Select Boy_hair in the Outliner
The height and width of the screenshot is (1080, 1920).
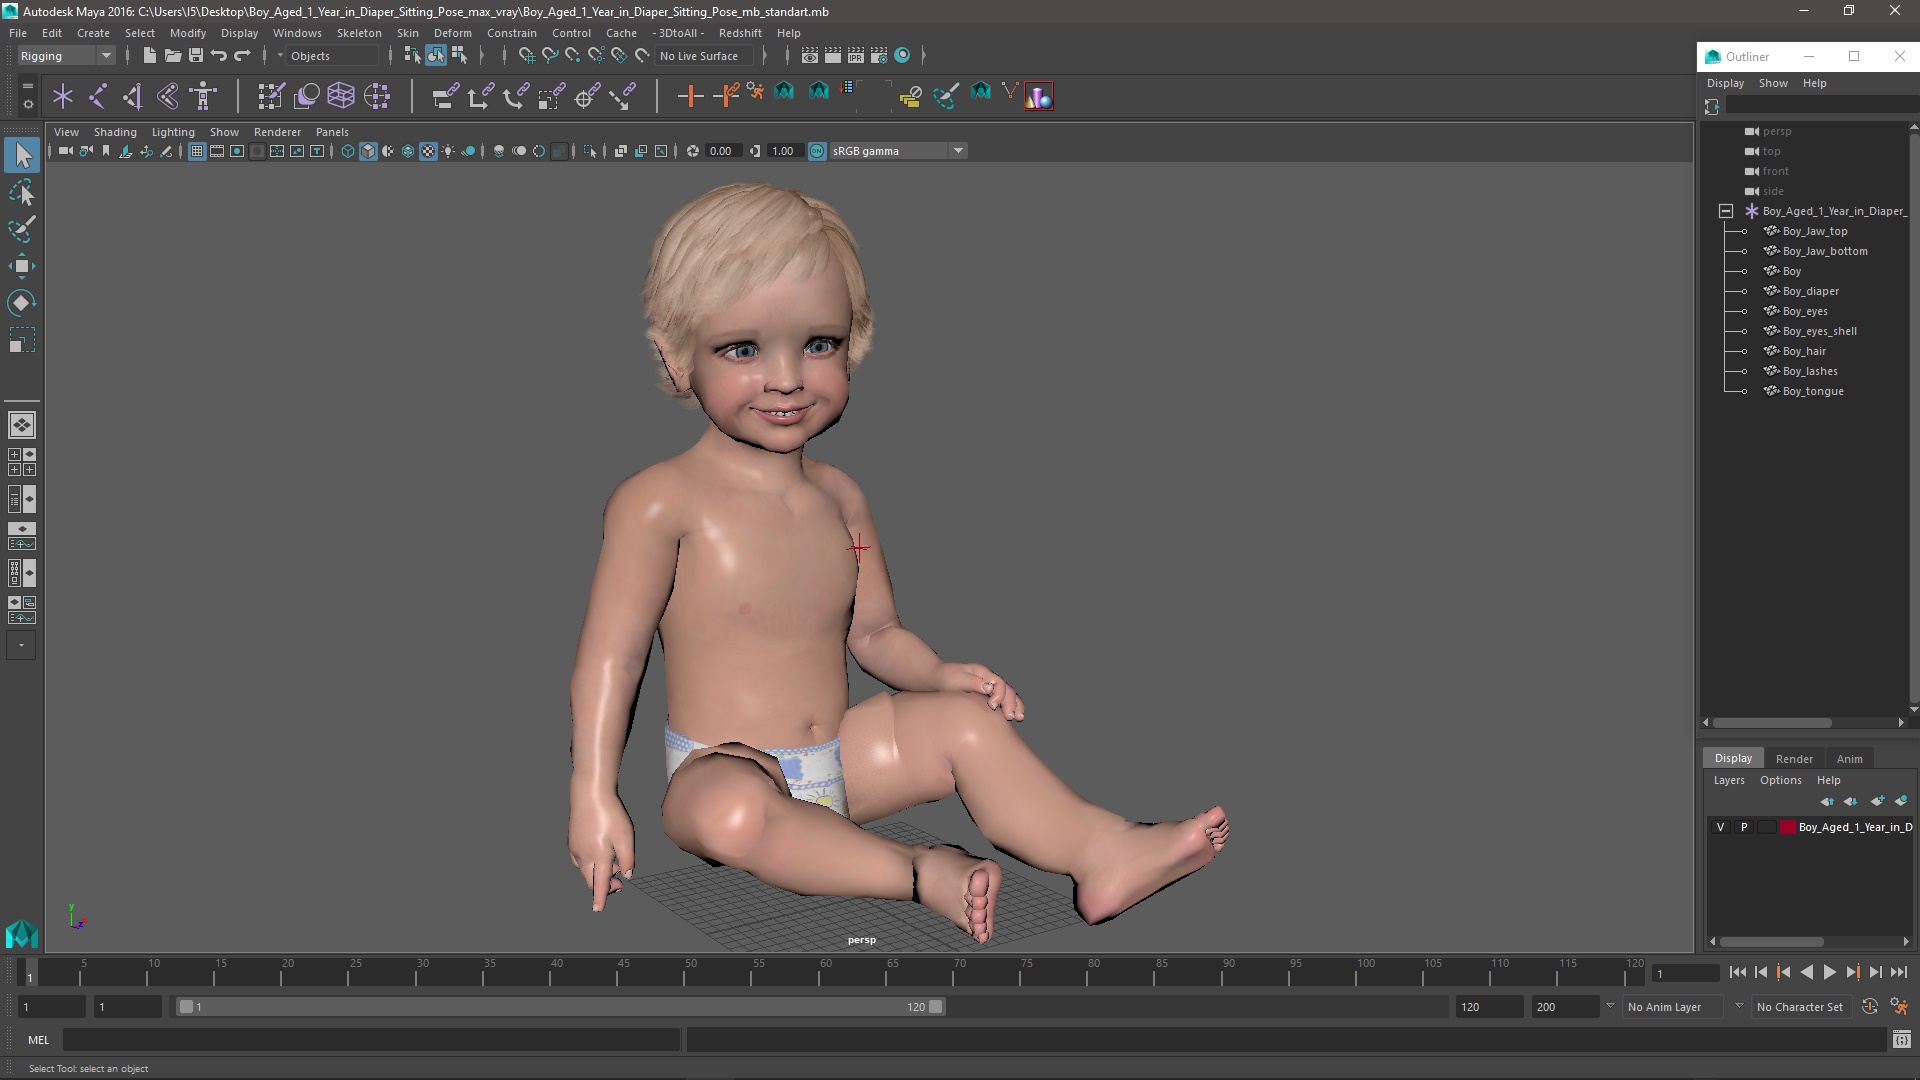[1804, 351]
